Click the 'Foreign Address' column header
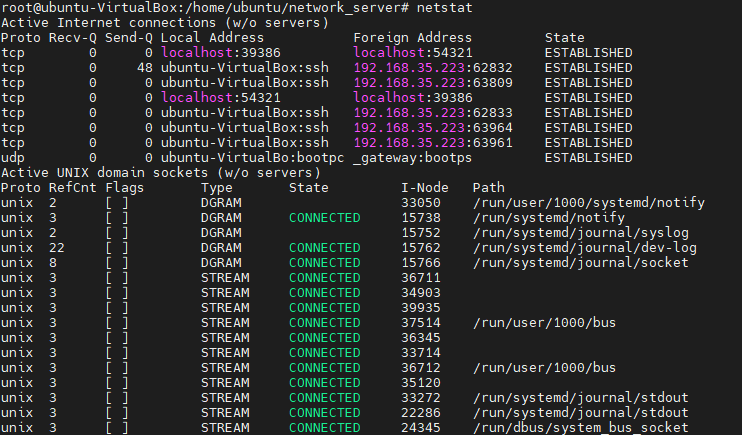742x435 pixels. 412,37
